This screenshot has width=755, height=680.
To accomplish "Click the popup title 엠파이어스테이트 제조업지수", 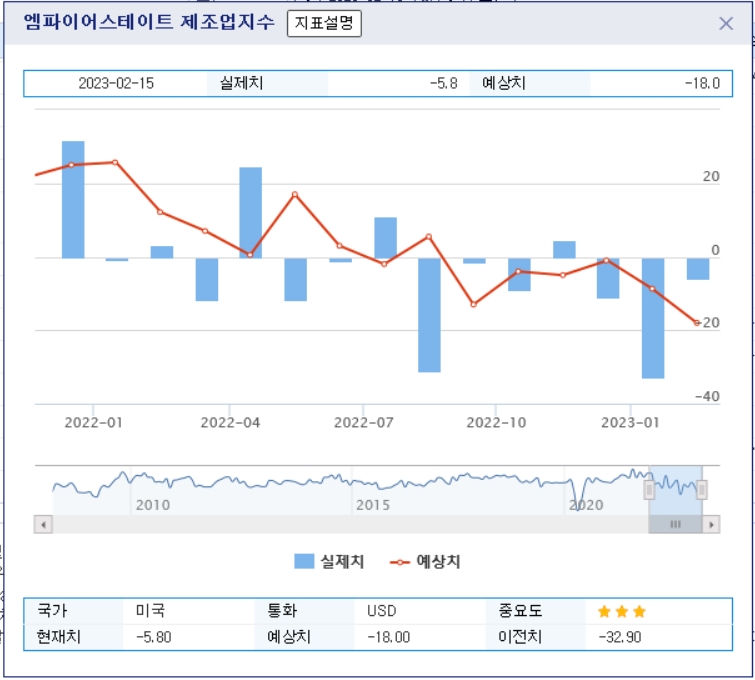I will (149, 22).
